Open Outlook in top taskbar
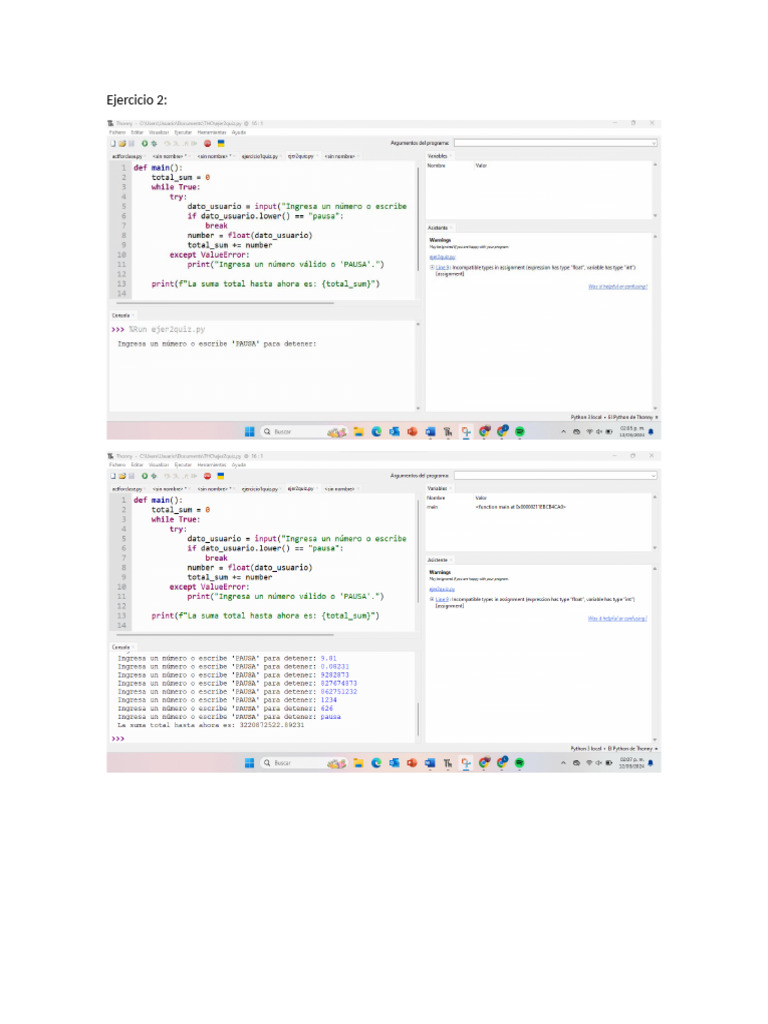The height and width of the screenshot is (1024, 768). coord(394,432)
